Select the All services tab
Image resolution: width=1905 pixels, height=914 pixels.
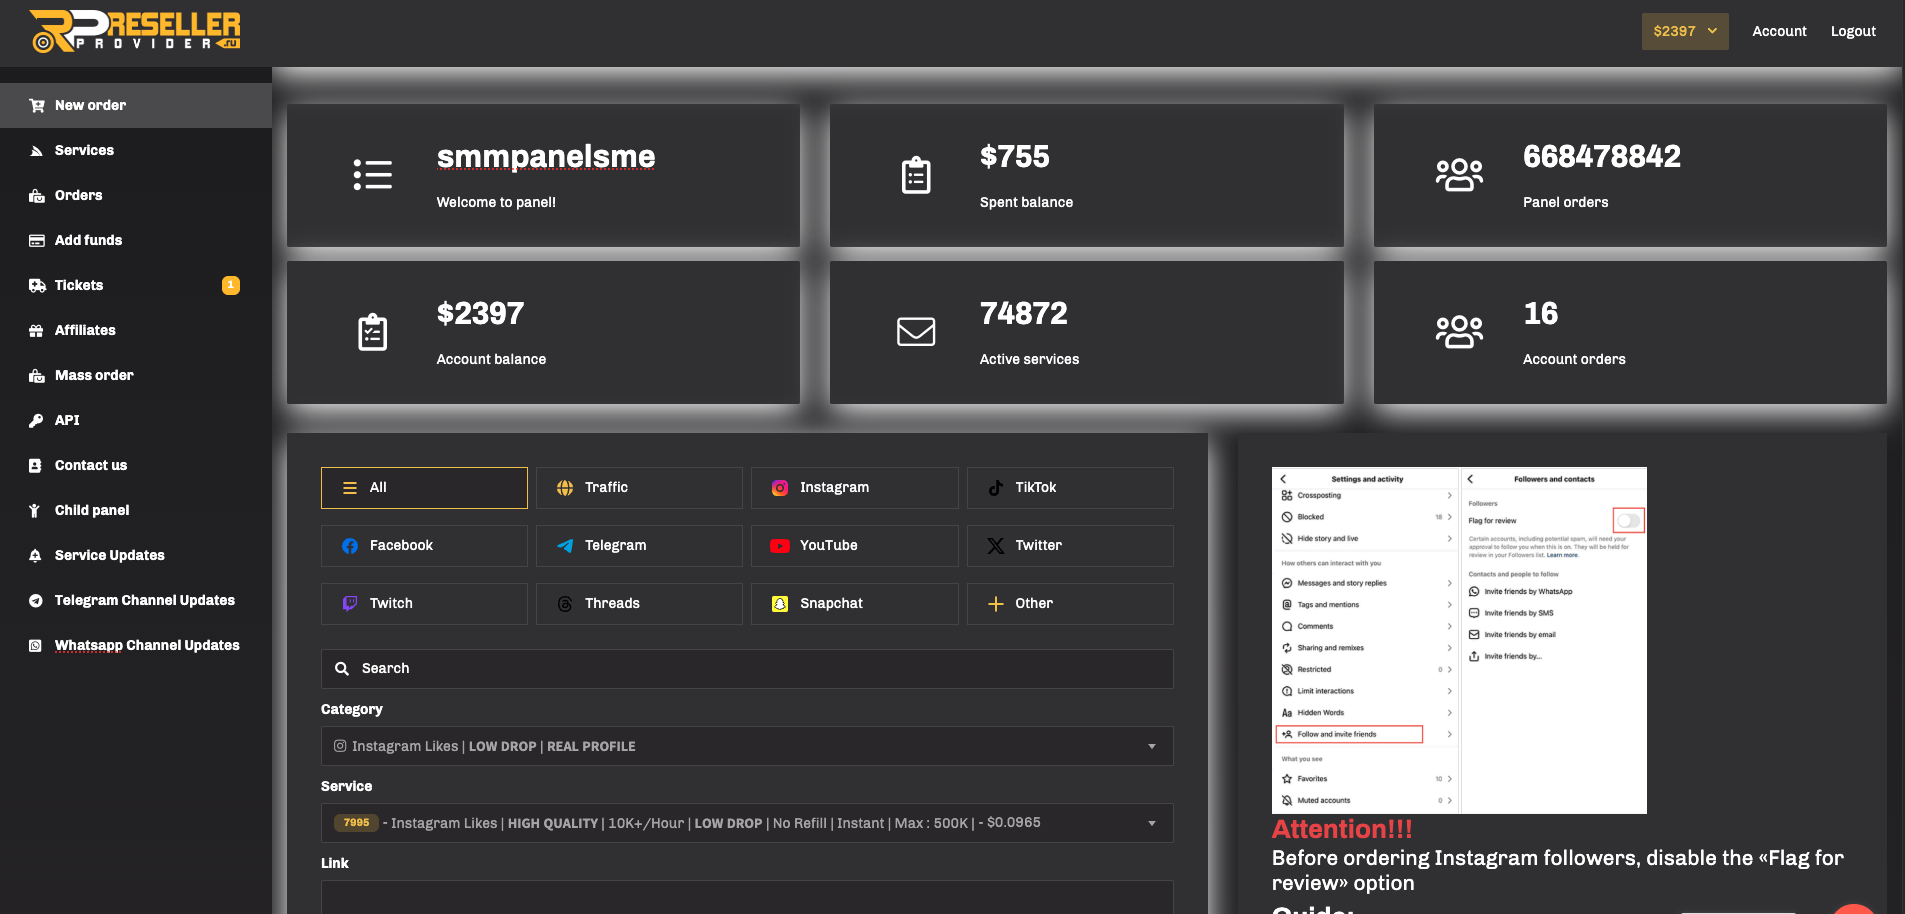pyautogui.click(x=424, y=488)
